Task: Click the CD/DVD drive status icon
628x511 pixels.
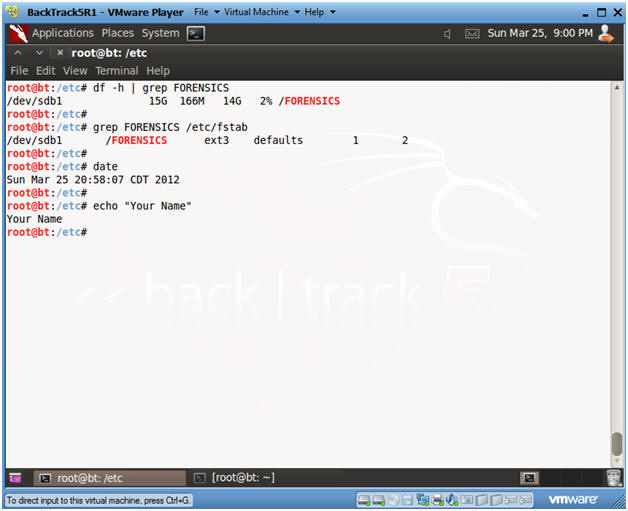Action: (x=394, y=500)
